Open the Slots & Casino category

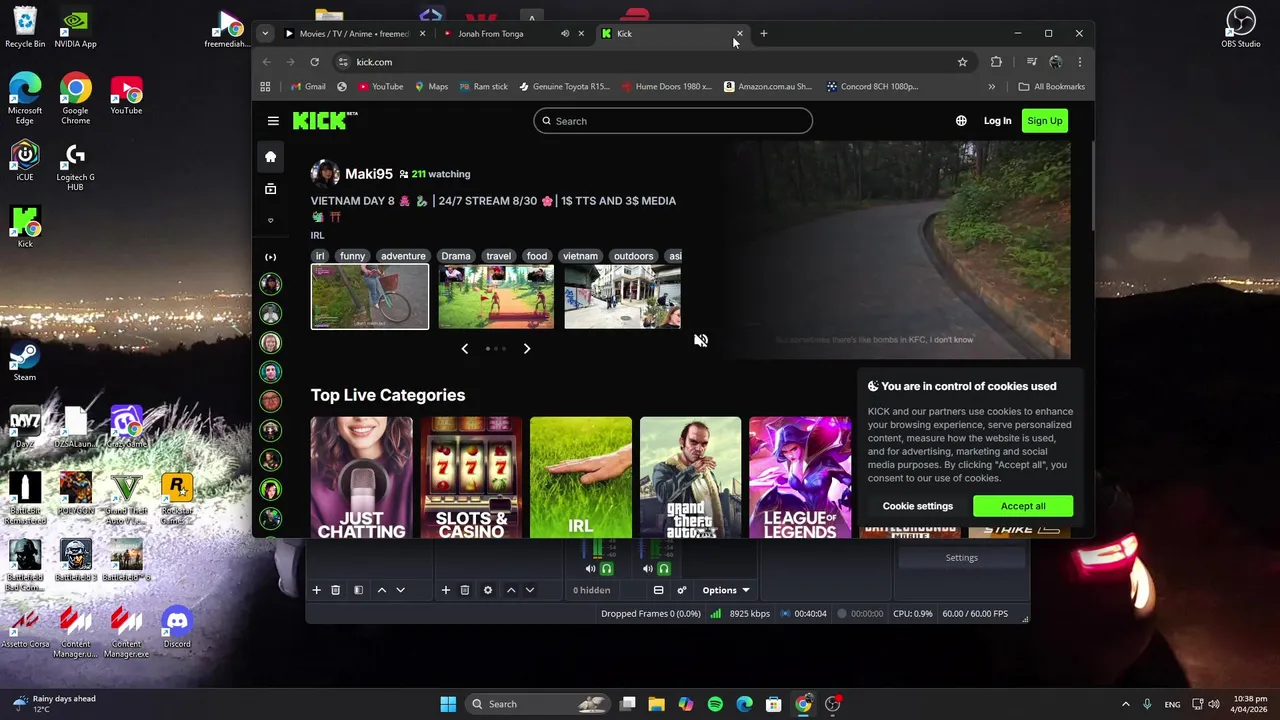tap(471, 478)
